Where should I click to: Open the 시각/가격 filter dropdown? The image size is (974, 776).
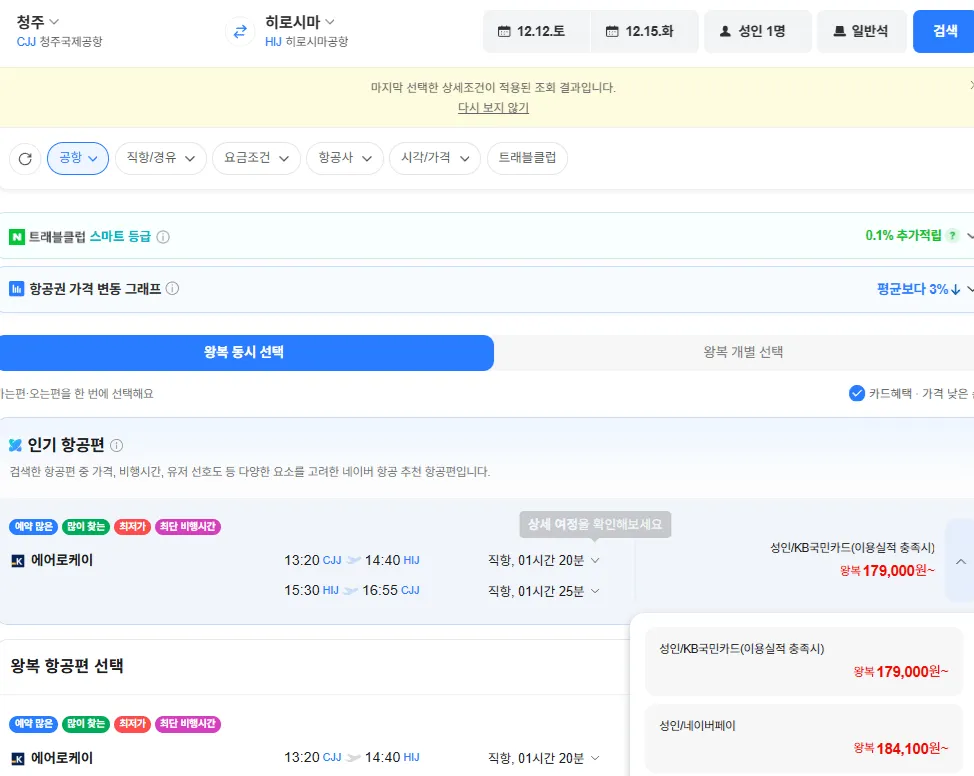coord(435,158)
